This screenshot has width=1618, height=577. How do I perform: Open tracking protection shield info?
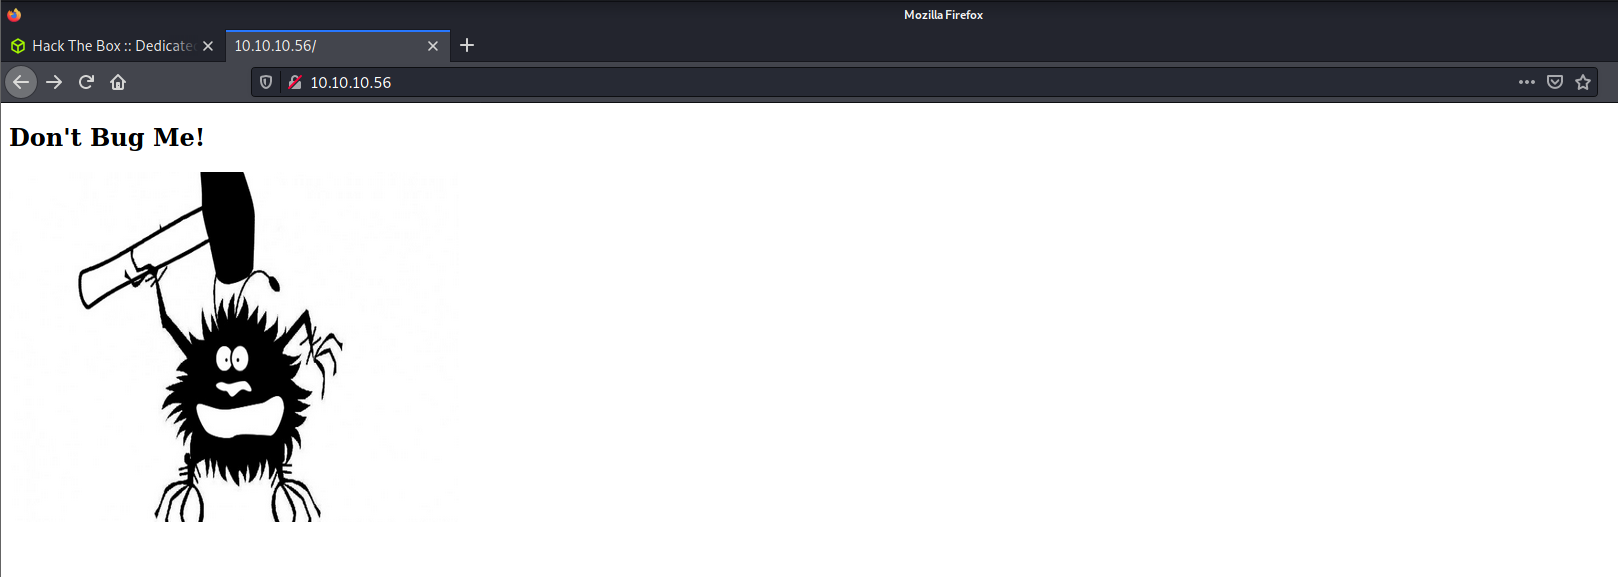click(x=266, y=82)
